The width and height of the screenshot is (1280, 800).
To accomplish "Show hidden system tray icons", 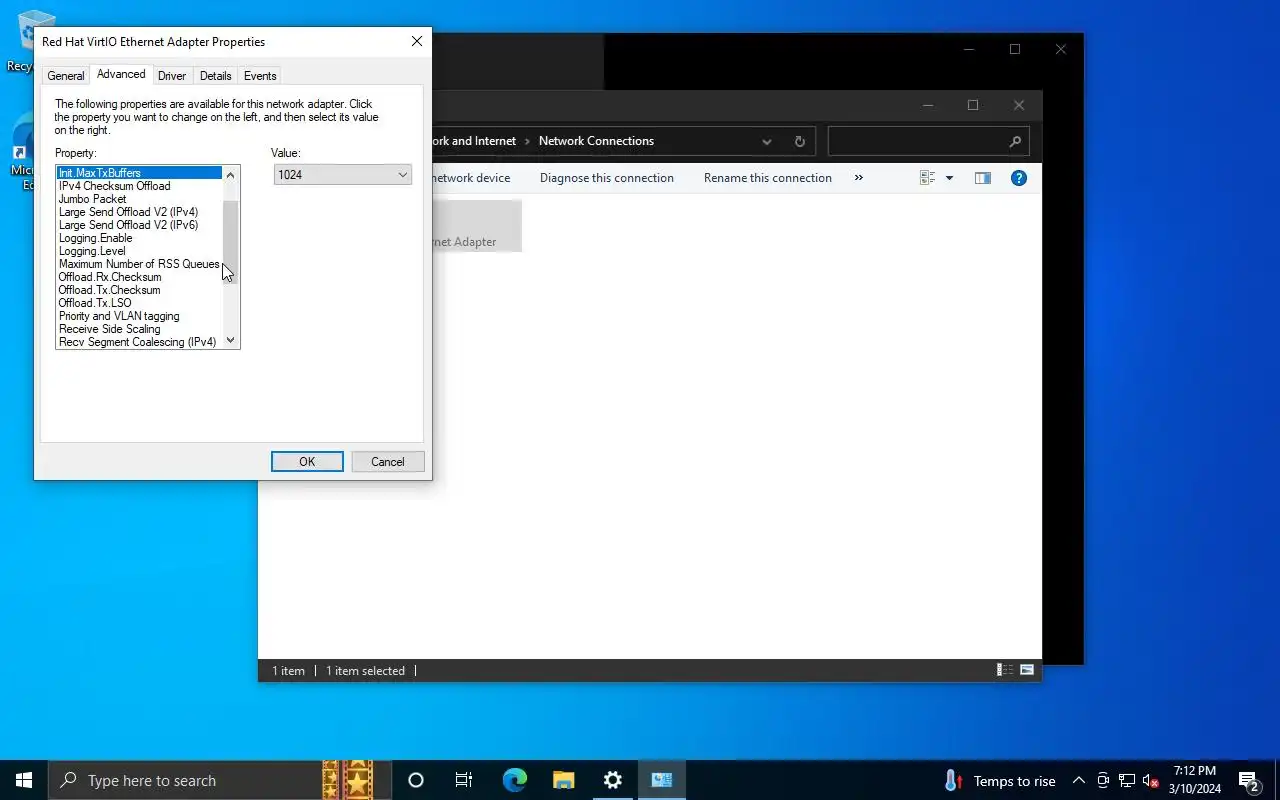I will (x=1079, y=781).
